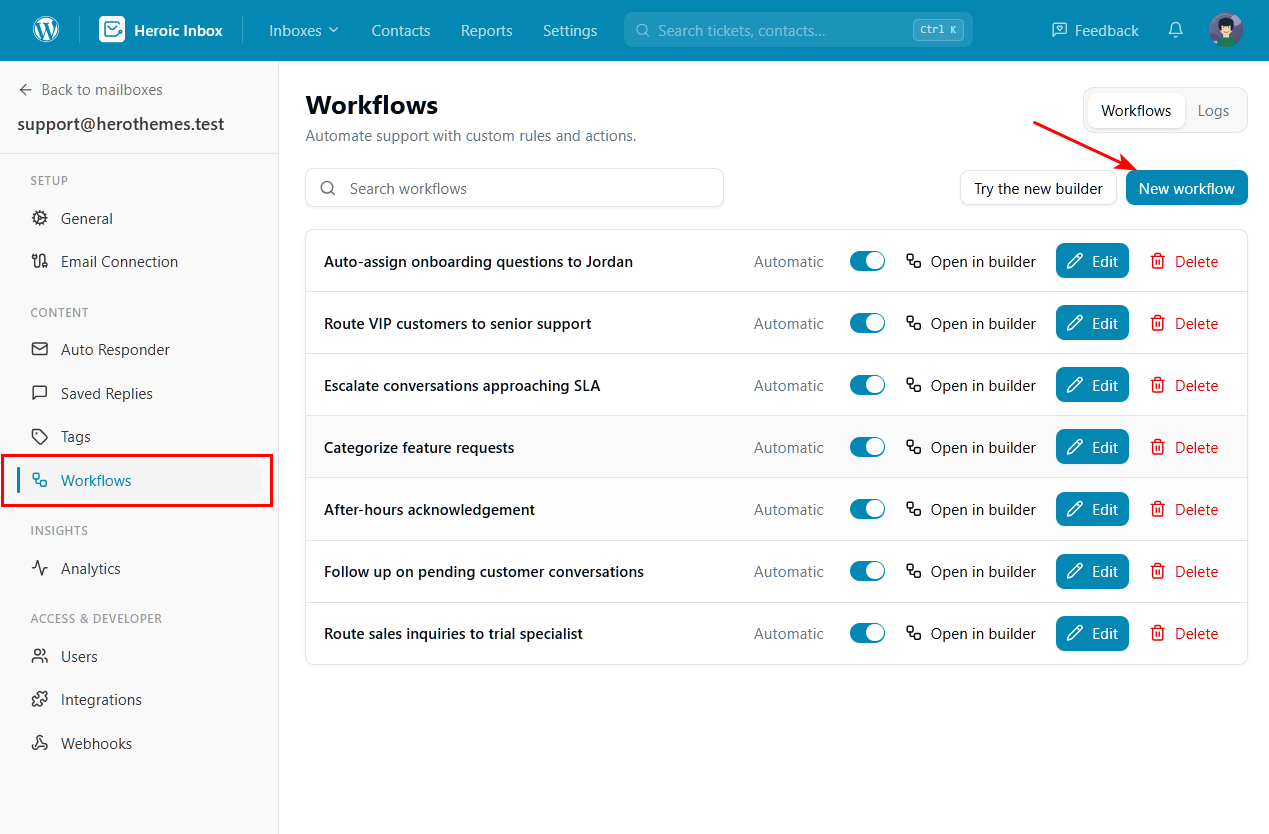Delete the Follow up on pending workflow

[1184, 572]
